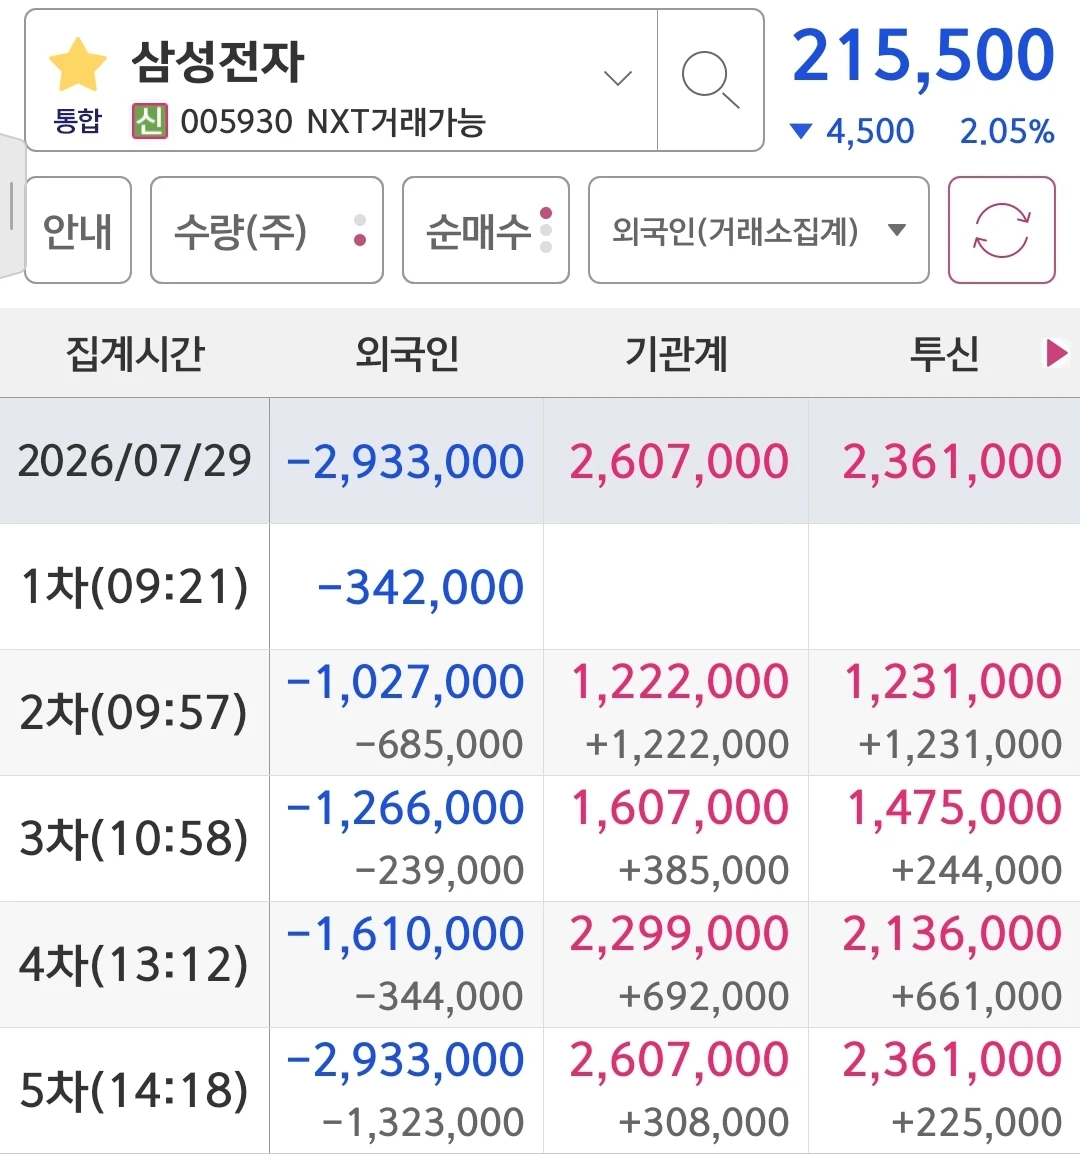Refresh data with circular arrows icon
This screenshot has width=1080, height=1171.
click(1002, 230)
